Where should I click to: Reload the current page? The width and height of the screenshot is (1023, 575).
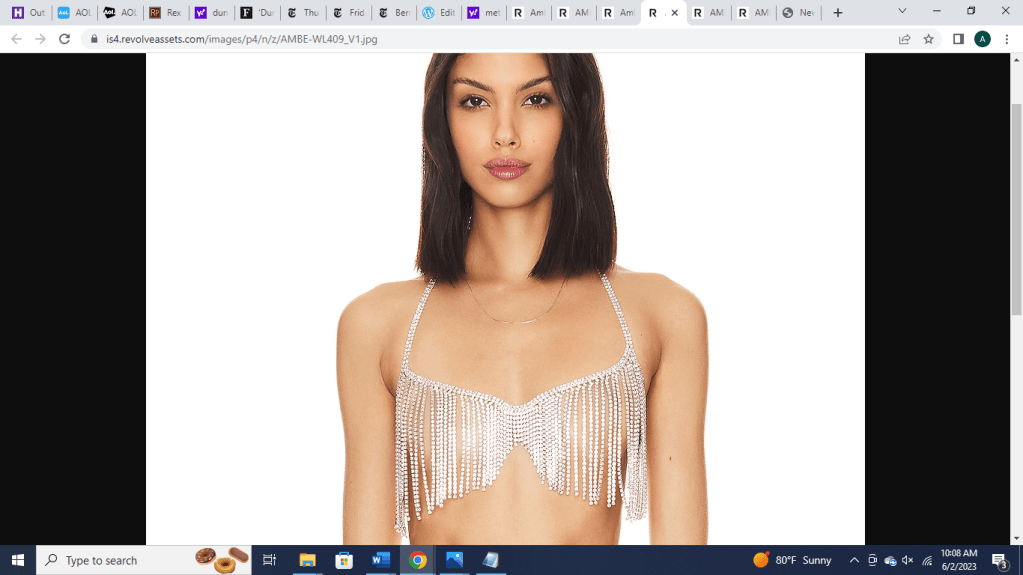pos(64,39)
